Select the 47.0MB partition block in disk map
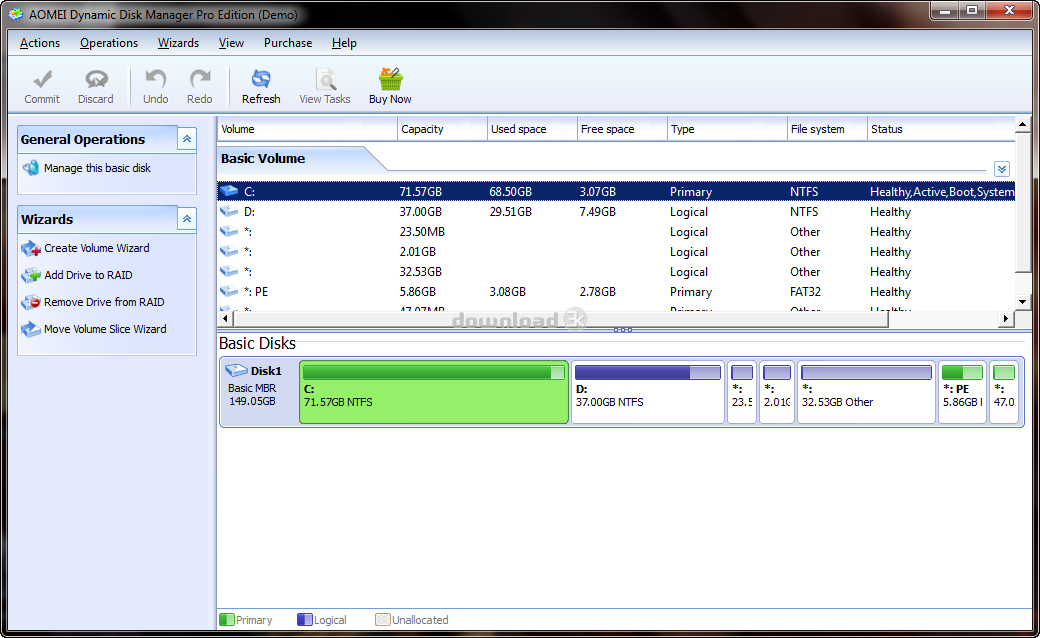Viewport: 1040px width, 638px height. (1004, 392)
